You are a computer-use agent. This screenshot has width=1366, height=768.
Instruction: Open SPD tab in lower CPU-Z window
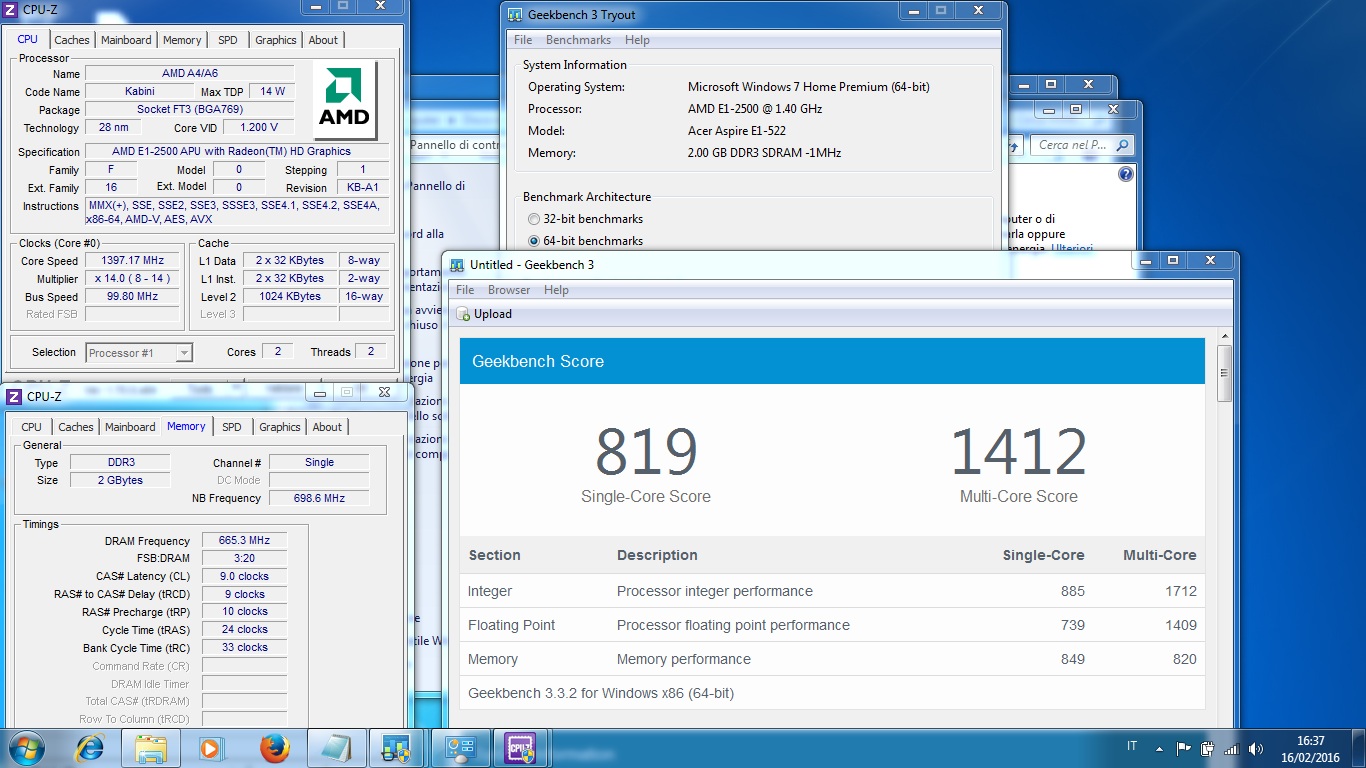coord(232,427)
